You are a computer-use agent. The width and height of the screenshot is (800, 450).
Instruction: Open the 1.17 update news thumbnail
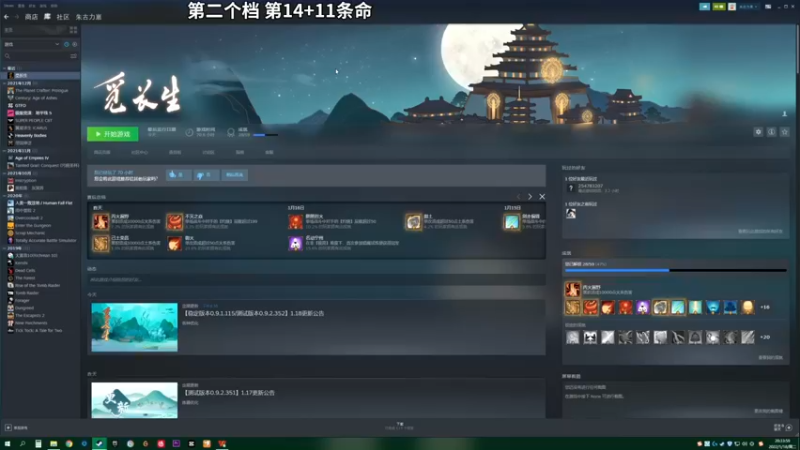click(x=135, y=400)
